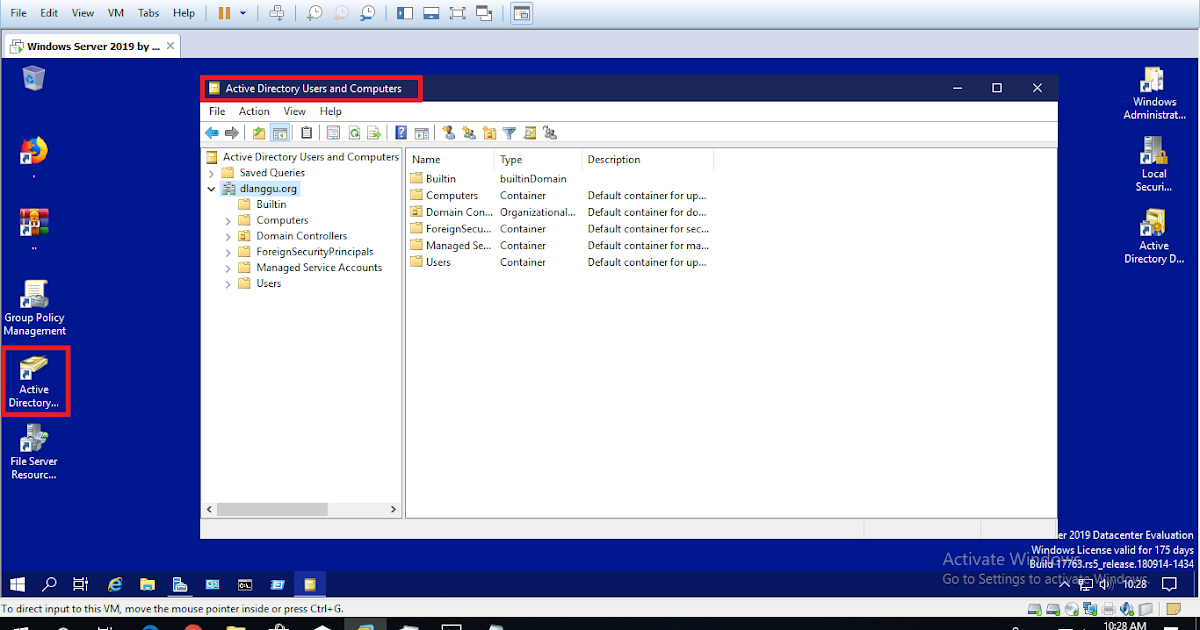The width and height of the screenshot is (1200, 630).
Task: Open File Server Resource Manager desktop shortcut
Action: 34,452
